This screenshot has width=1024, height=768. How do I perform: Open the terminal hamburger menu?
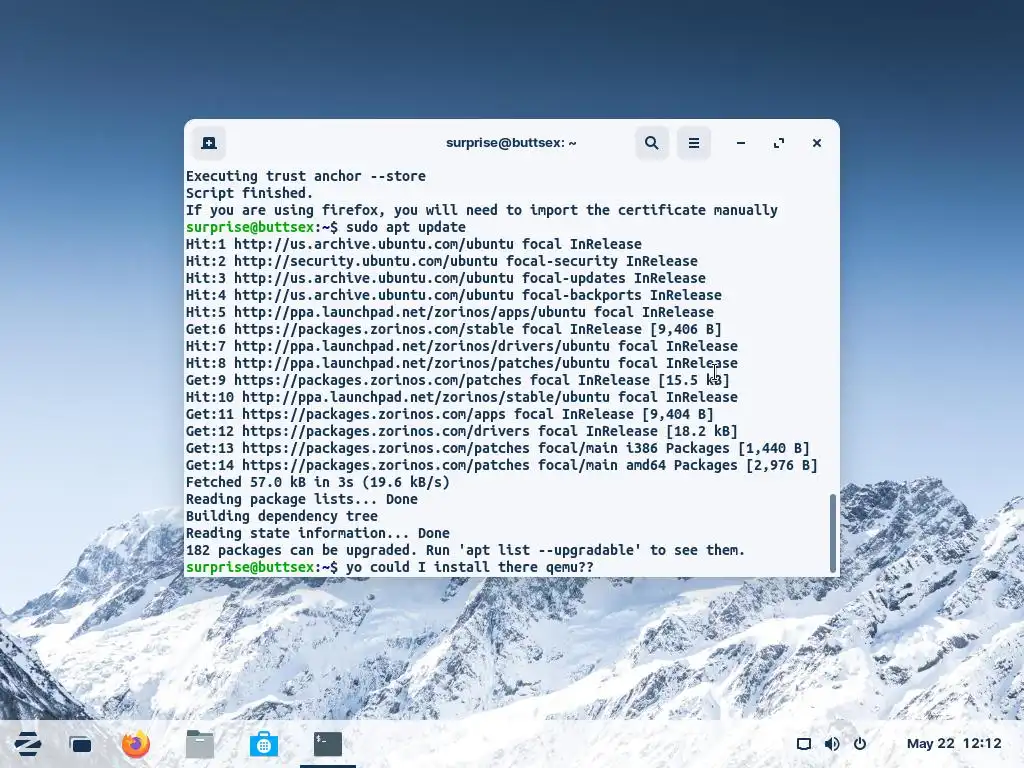[x=694, y=143]
